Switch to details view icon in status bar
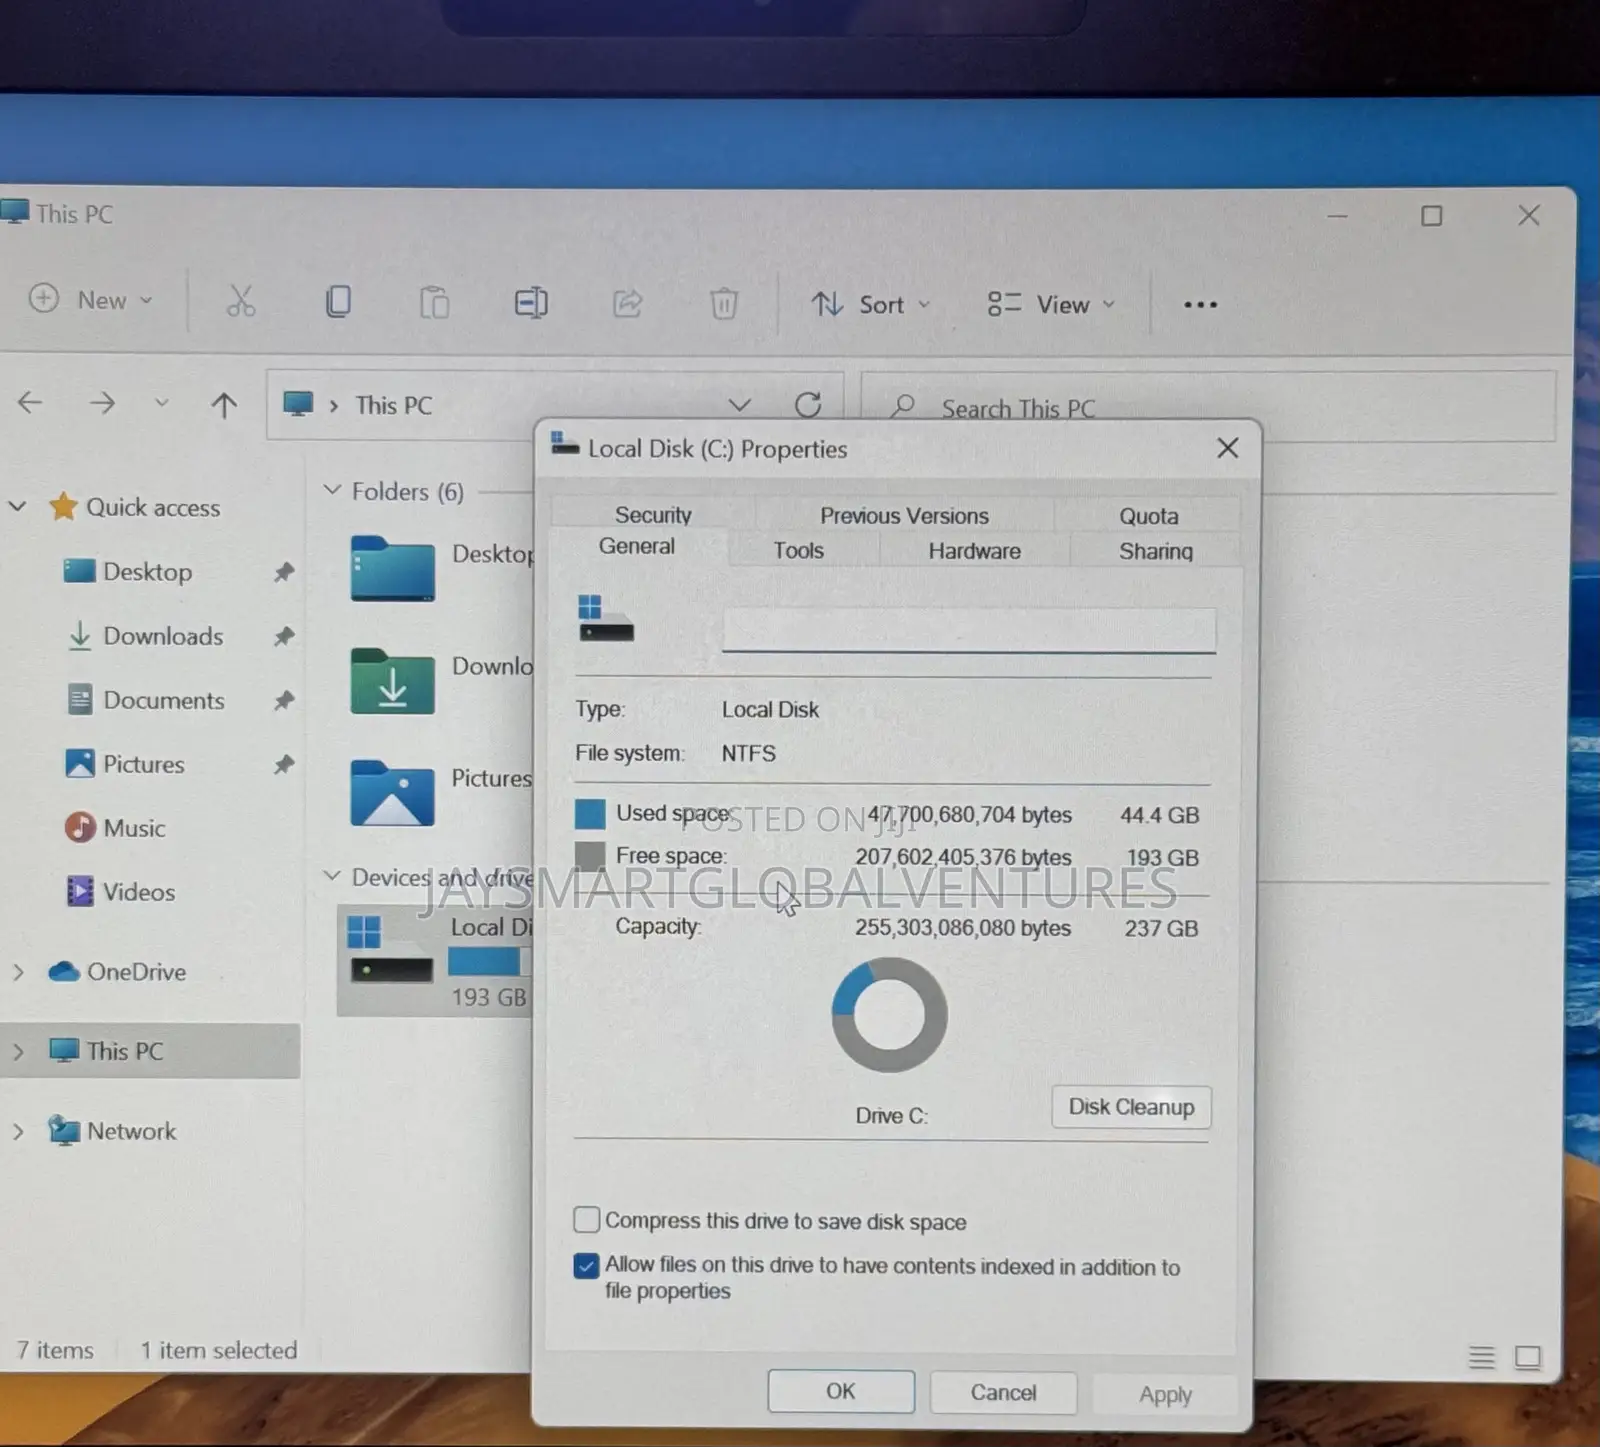The height and width of the screenshot is (1447, 1600). click(1481, 1357)
